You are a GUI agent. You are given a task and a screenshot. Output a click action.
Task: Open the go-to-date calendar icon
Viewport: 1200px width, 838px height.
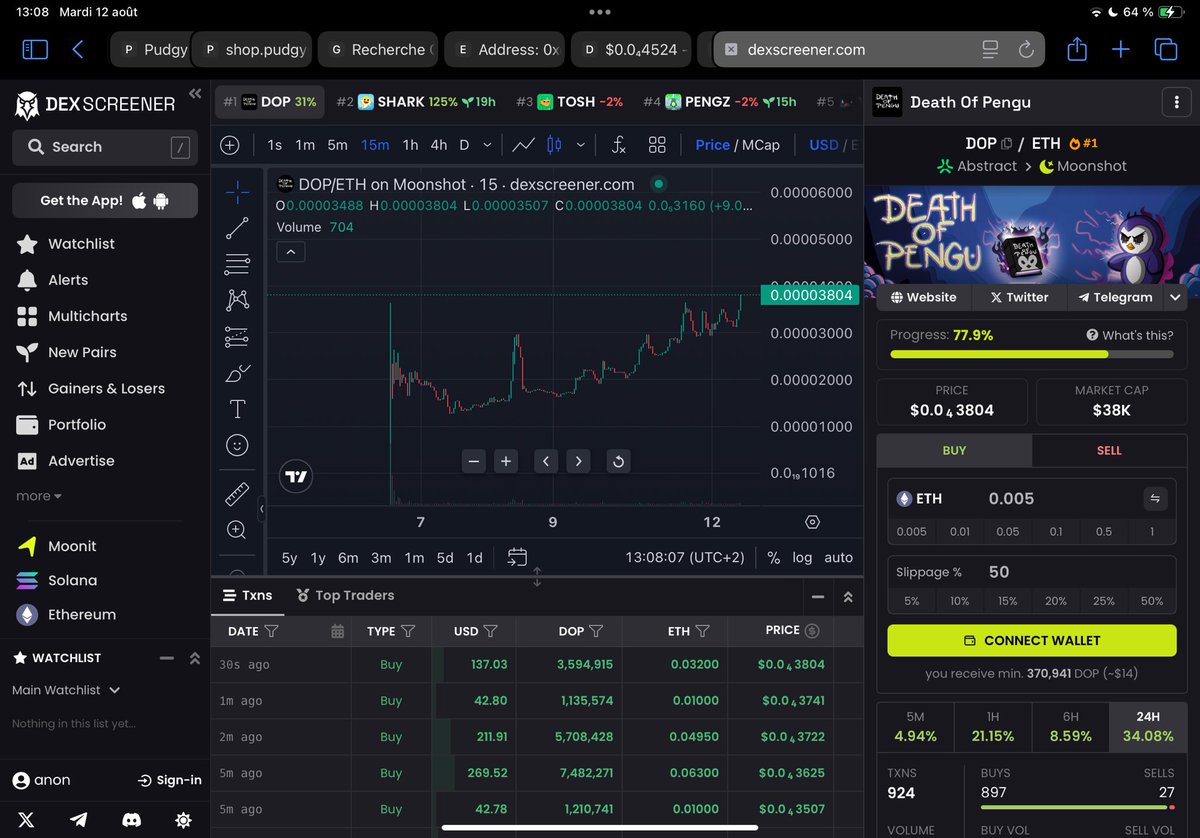click(x=517, y=557)
